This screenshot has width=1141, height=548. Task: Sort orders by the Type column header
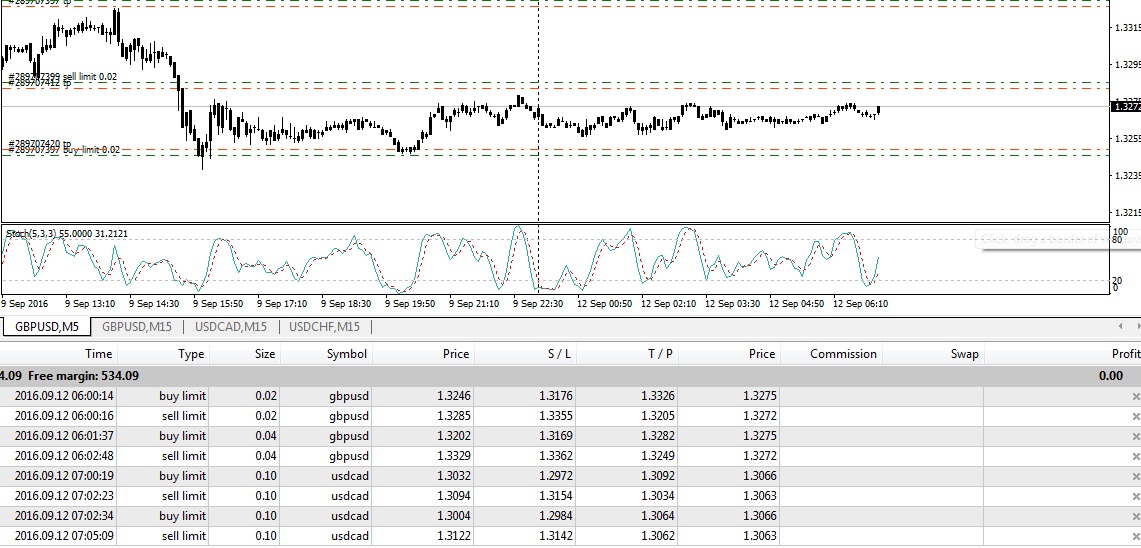click(163, 354)
